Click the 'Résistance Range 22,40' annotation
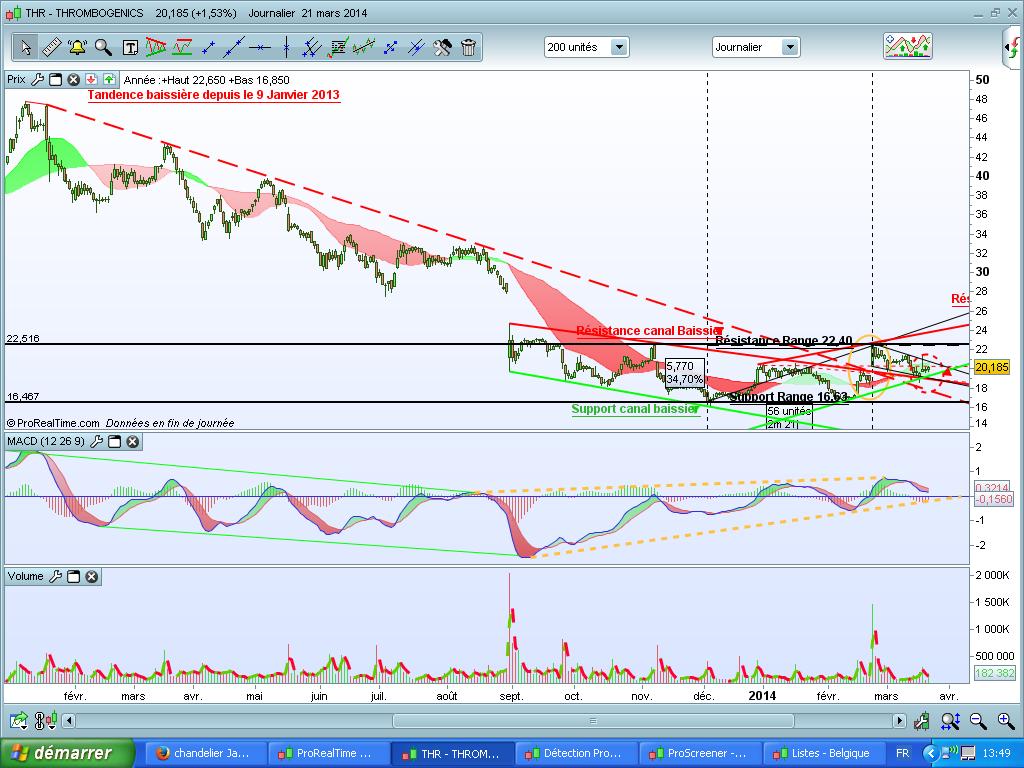1024x768 pixels. (x=784, y=341)
